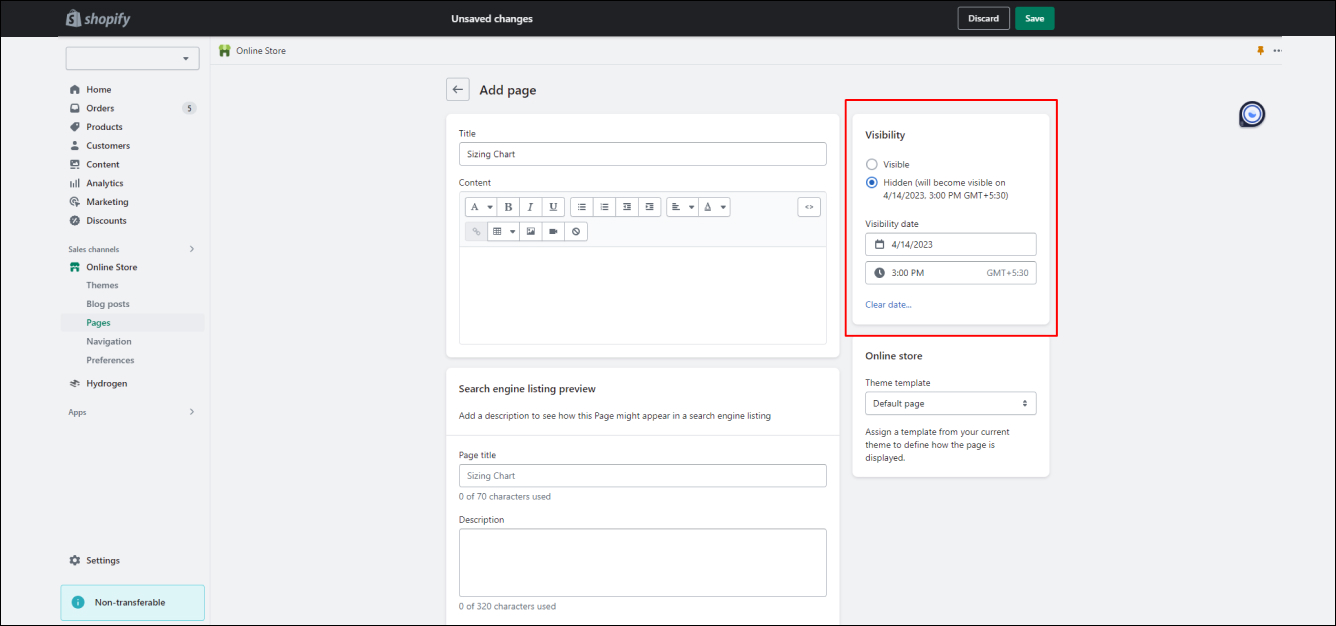Select the Visible radio option
1336x626 pixels.
pos(872,164)
